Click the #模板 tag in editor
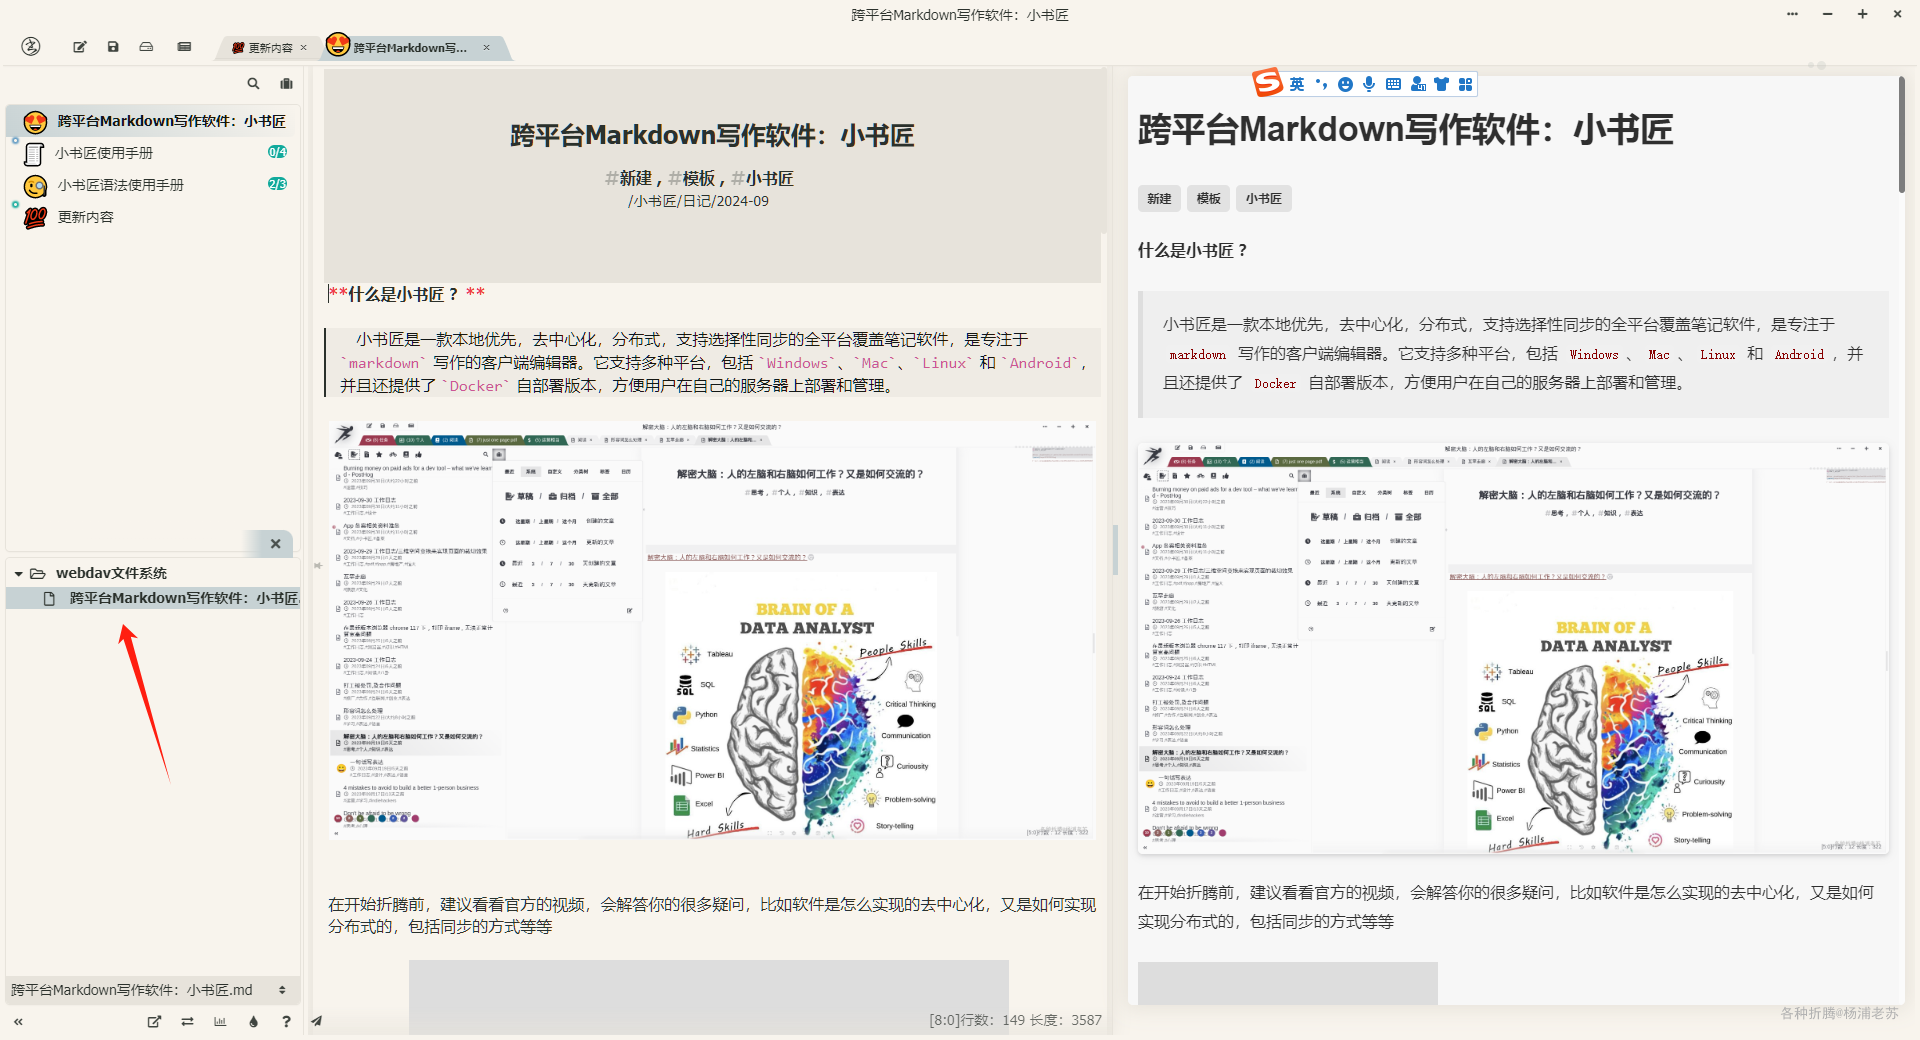1920x1040 pixels. (692, 178)
